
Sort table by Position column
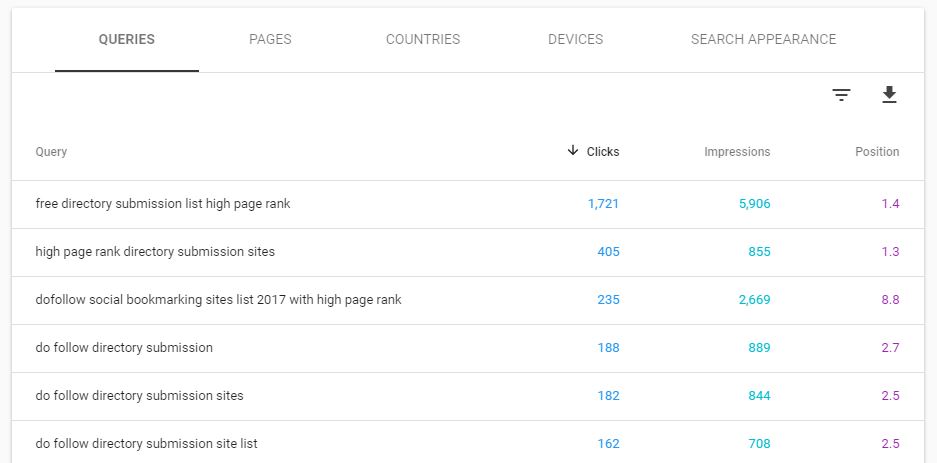877,152
